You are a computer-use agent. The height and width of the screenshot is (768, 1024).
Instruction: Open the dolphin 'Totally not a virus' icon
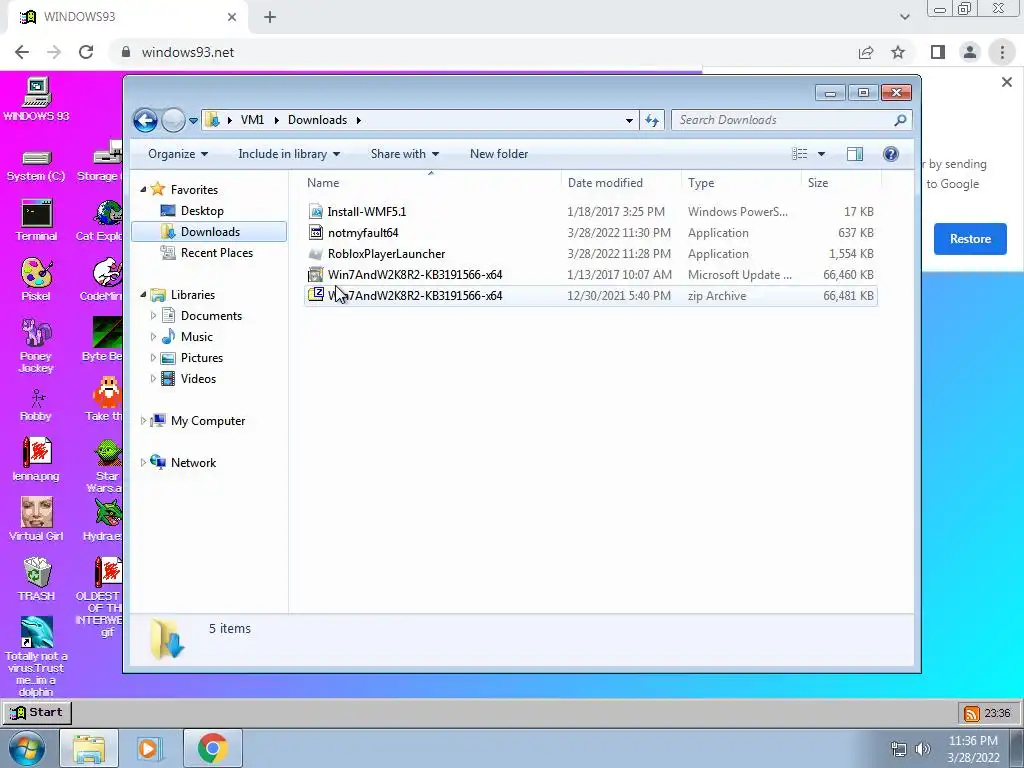coord(36,657)
